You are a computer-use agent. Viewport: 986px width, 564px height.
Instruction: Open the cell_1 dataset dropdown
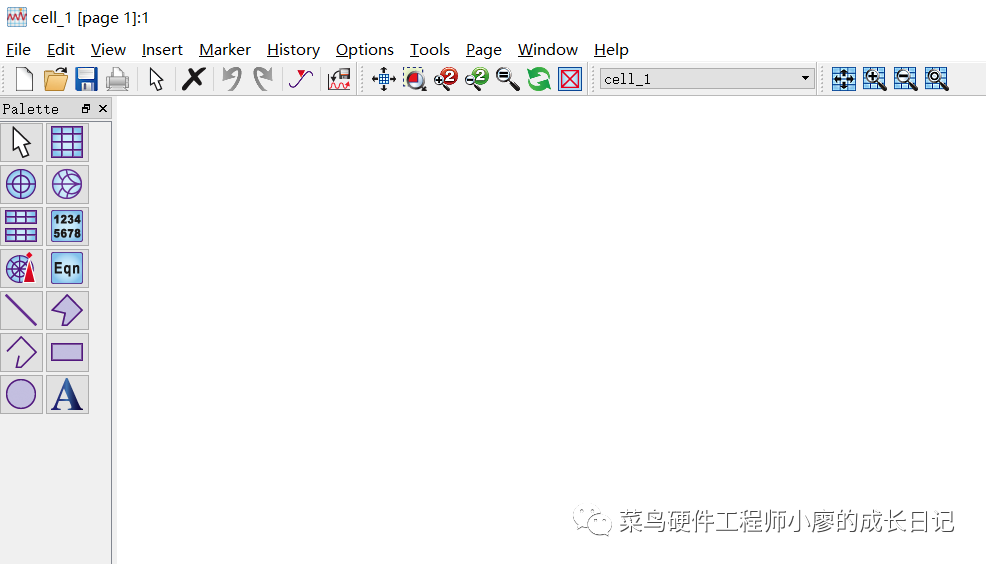pyautogui.click(x=707, y=79)
